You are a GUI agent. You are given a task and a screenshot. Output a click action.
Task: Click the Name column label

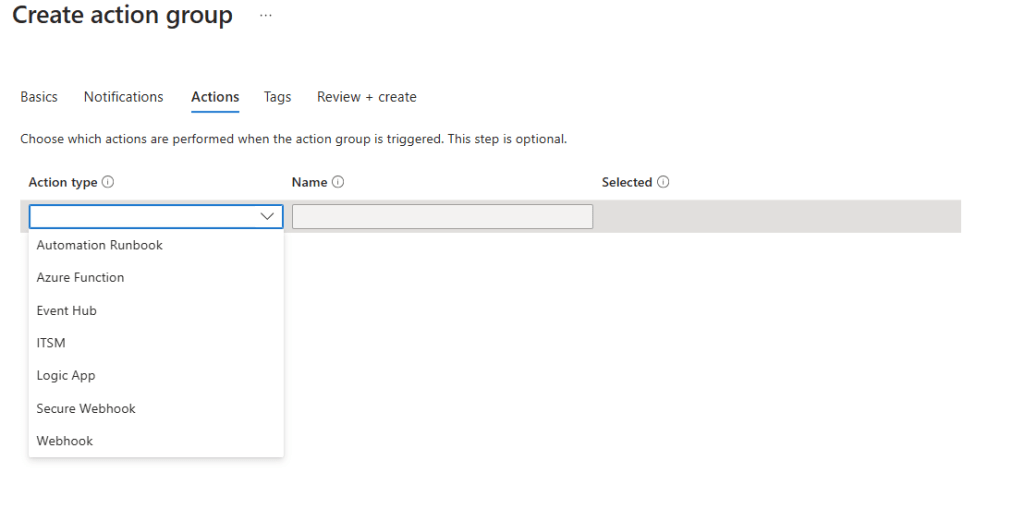(x=310, y=182)
